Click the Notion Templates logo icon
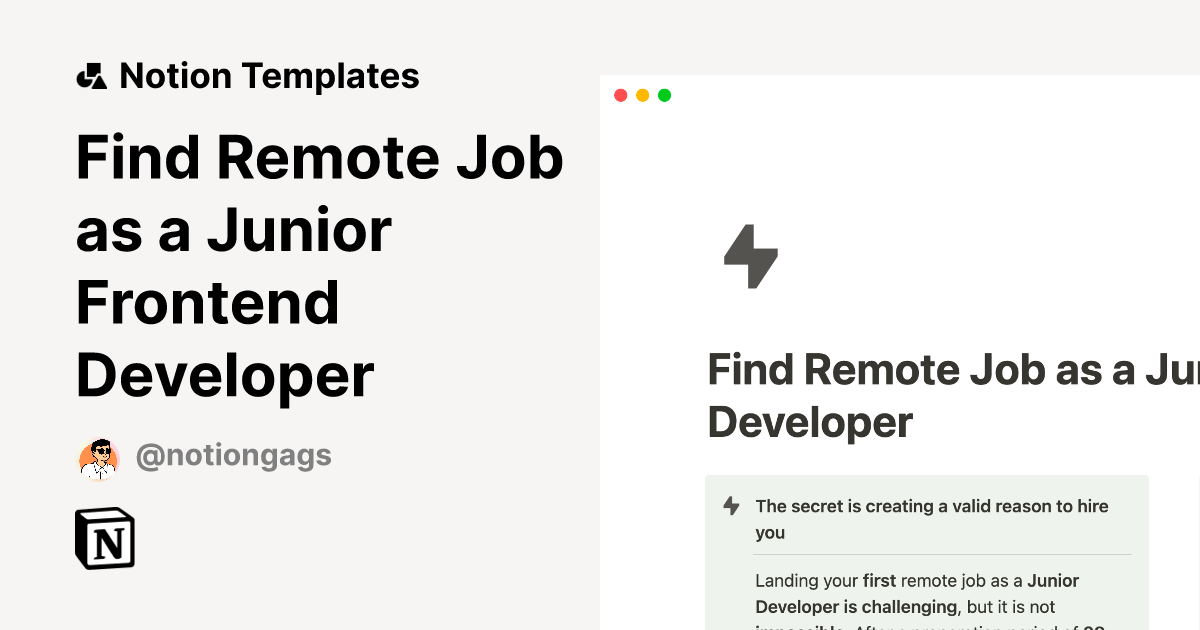Screen dimensions: 1200x630 (x=93, y=75)
